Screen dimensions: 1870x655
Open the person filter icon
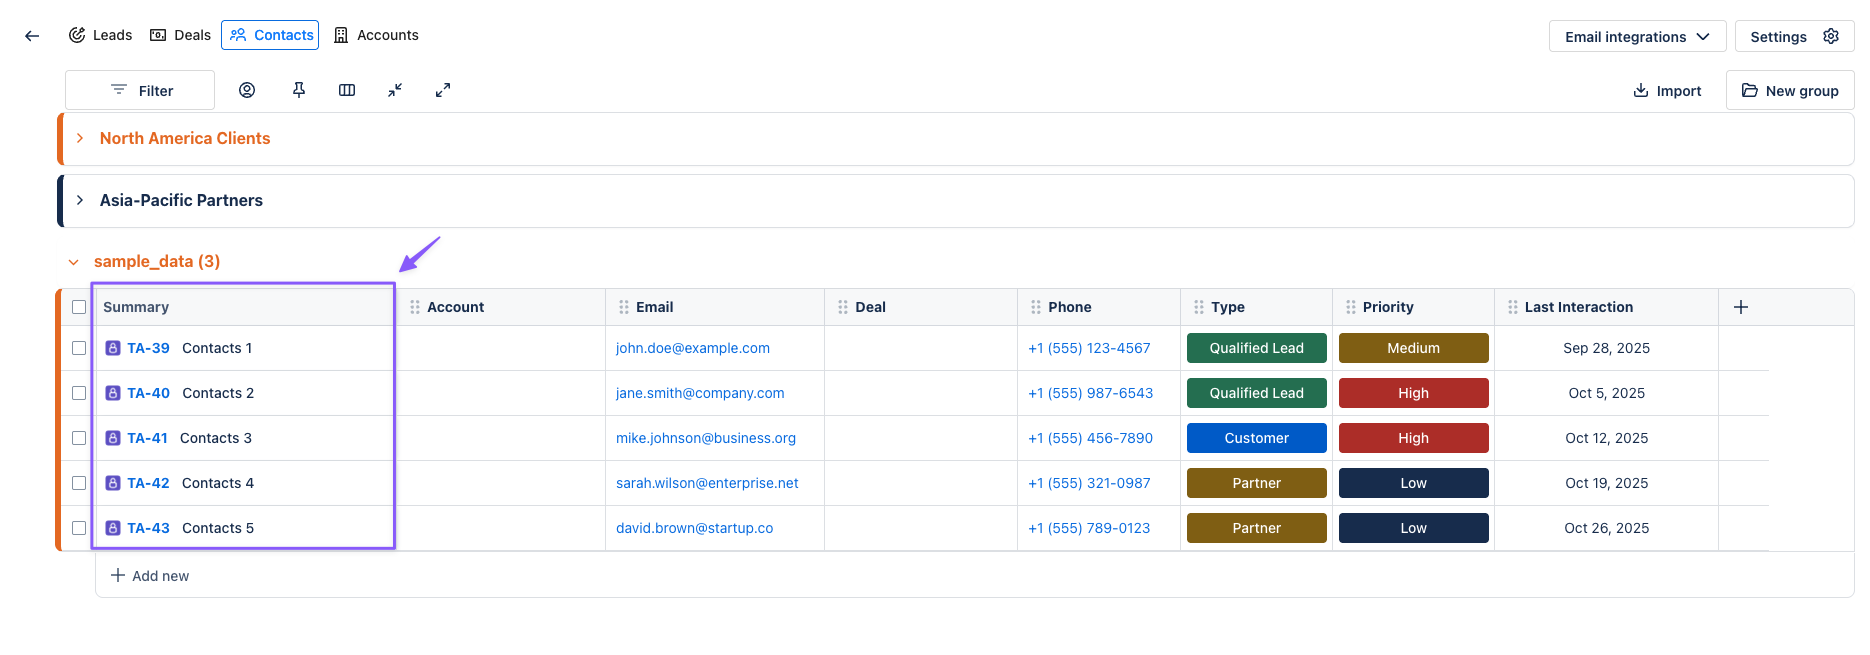(247, 90)
